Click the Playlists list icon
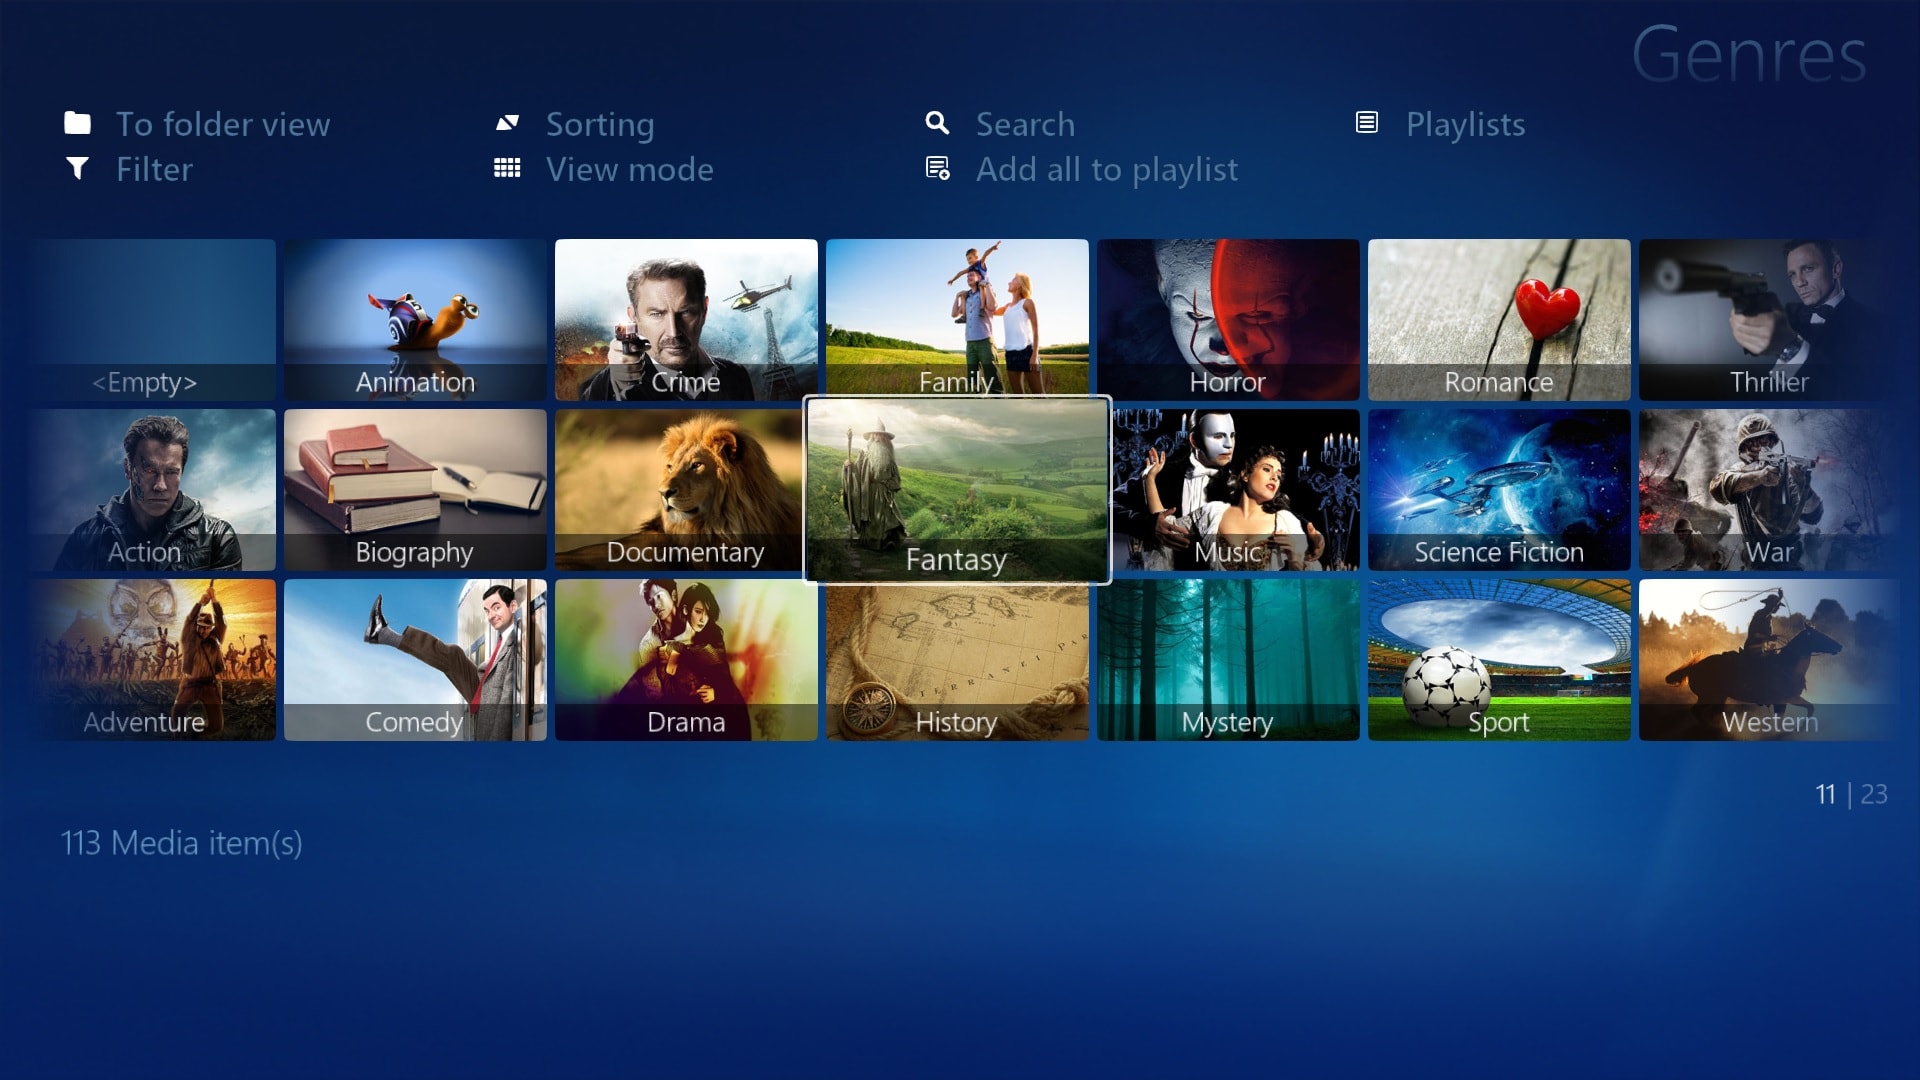The image size is (1920, 1080). [x=1367, y=122]
